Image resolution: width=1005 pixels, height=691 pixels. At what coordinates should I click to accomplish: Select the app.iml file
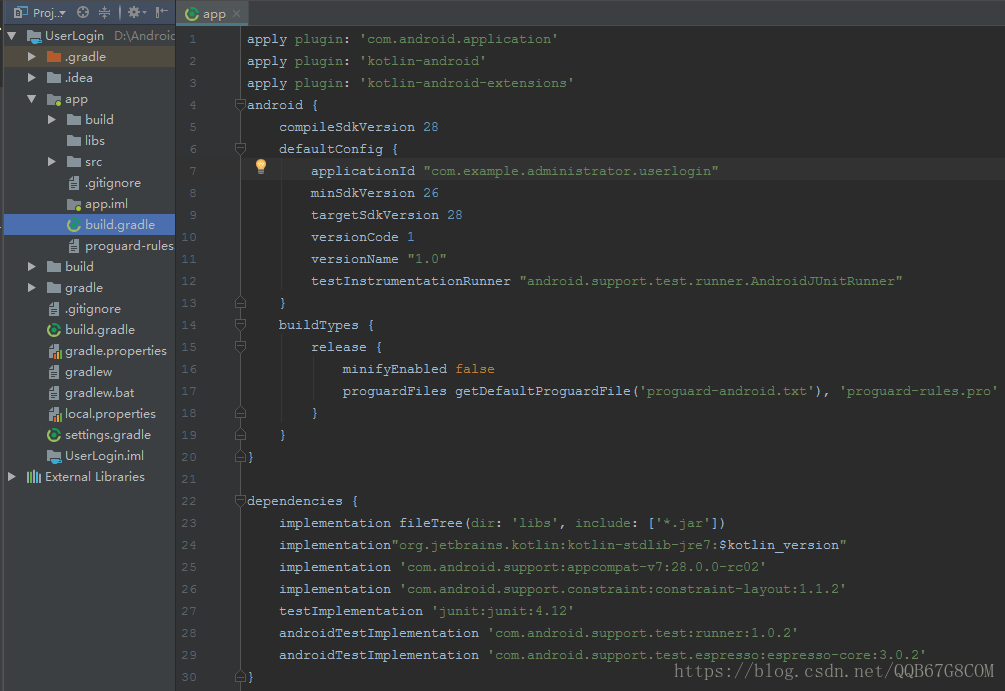(x=106, y=204)
